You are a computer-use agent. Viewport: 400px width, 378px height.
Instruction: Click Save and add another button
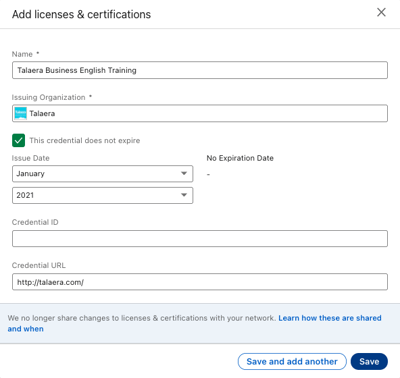pos(292,362)
